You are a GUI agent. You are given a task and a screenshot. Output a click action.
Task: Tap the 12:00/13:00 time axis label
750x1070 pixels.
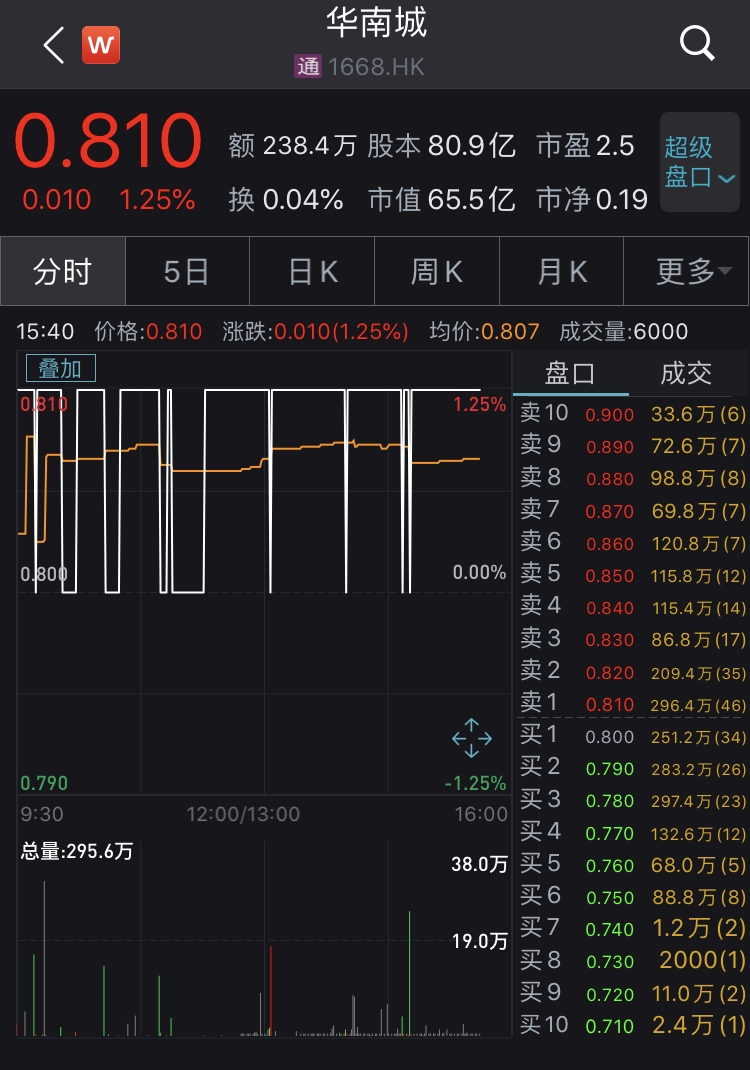coord(243,814)
